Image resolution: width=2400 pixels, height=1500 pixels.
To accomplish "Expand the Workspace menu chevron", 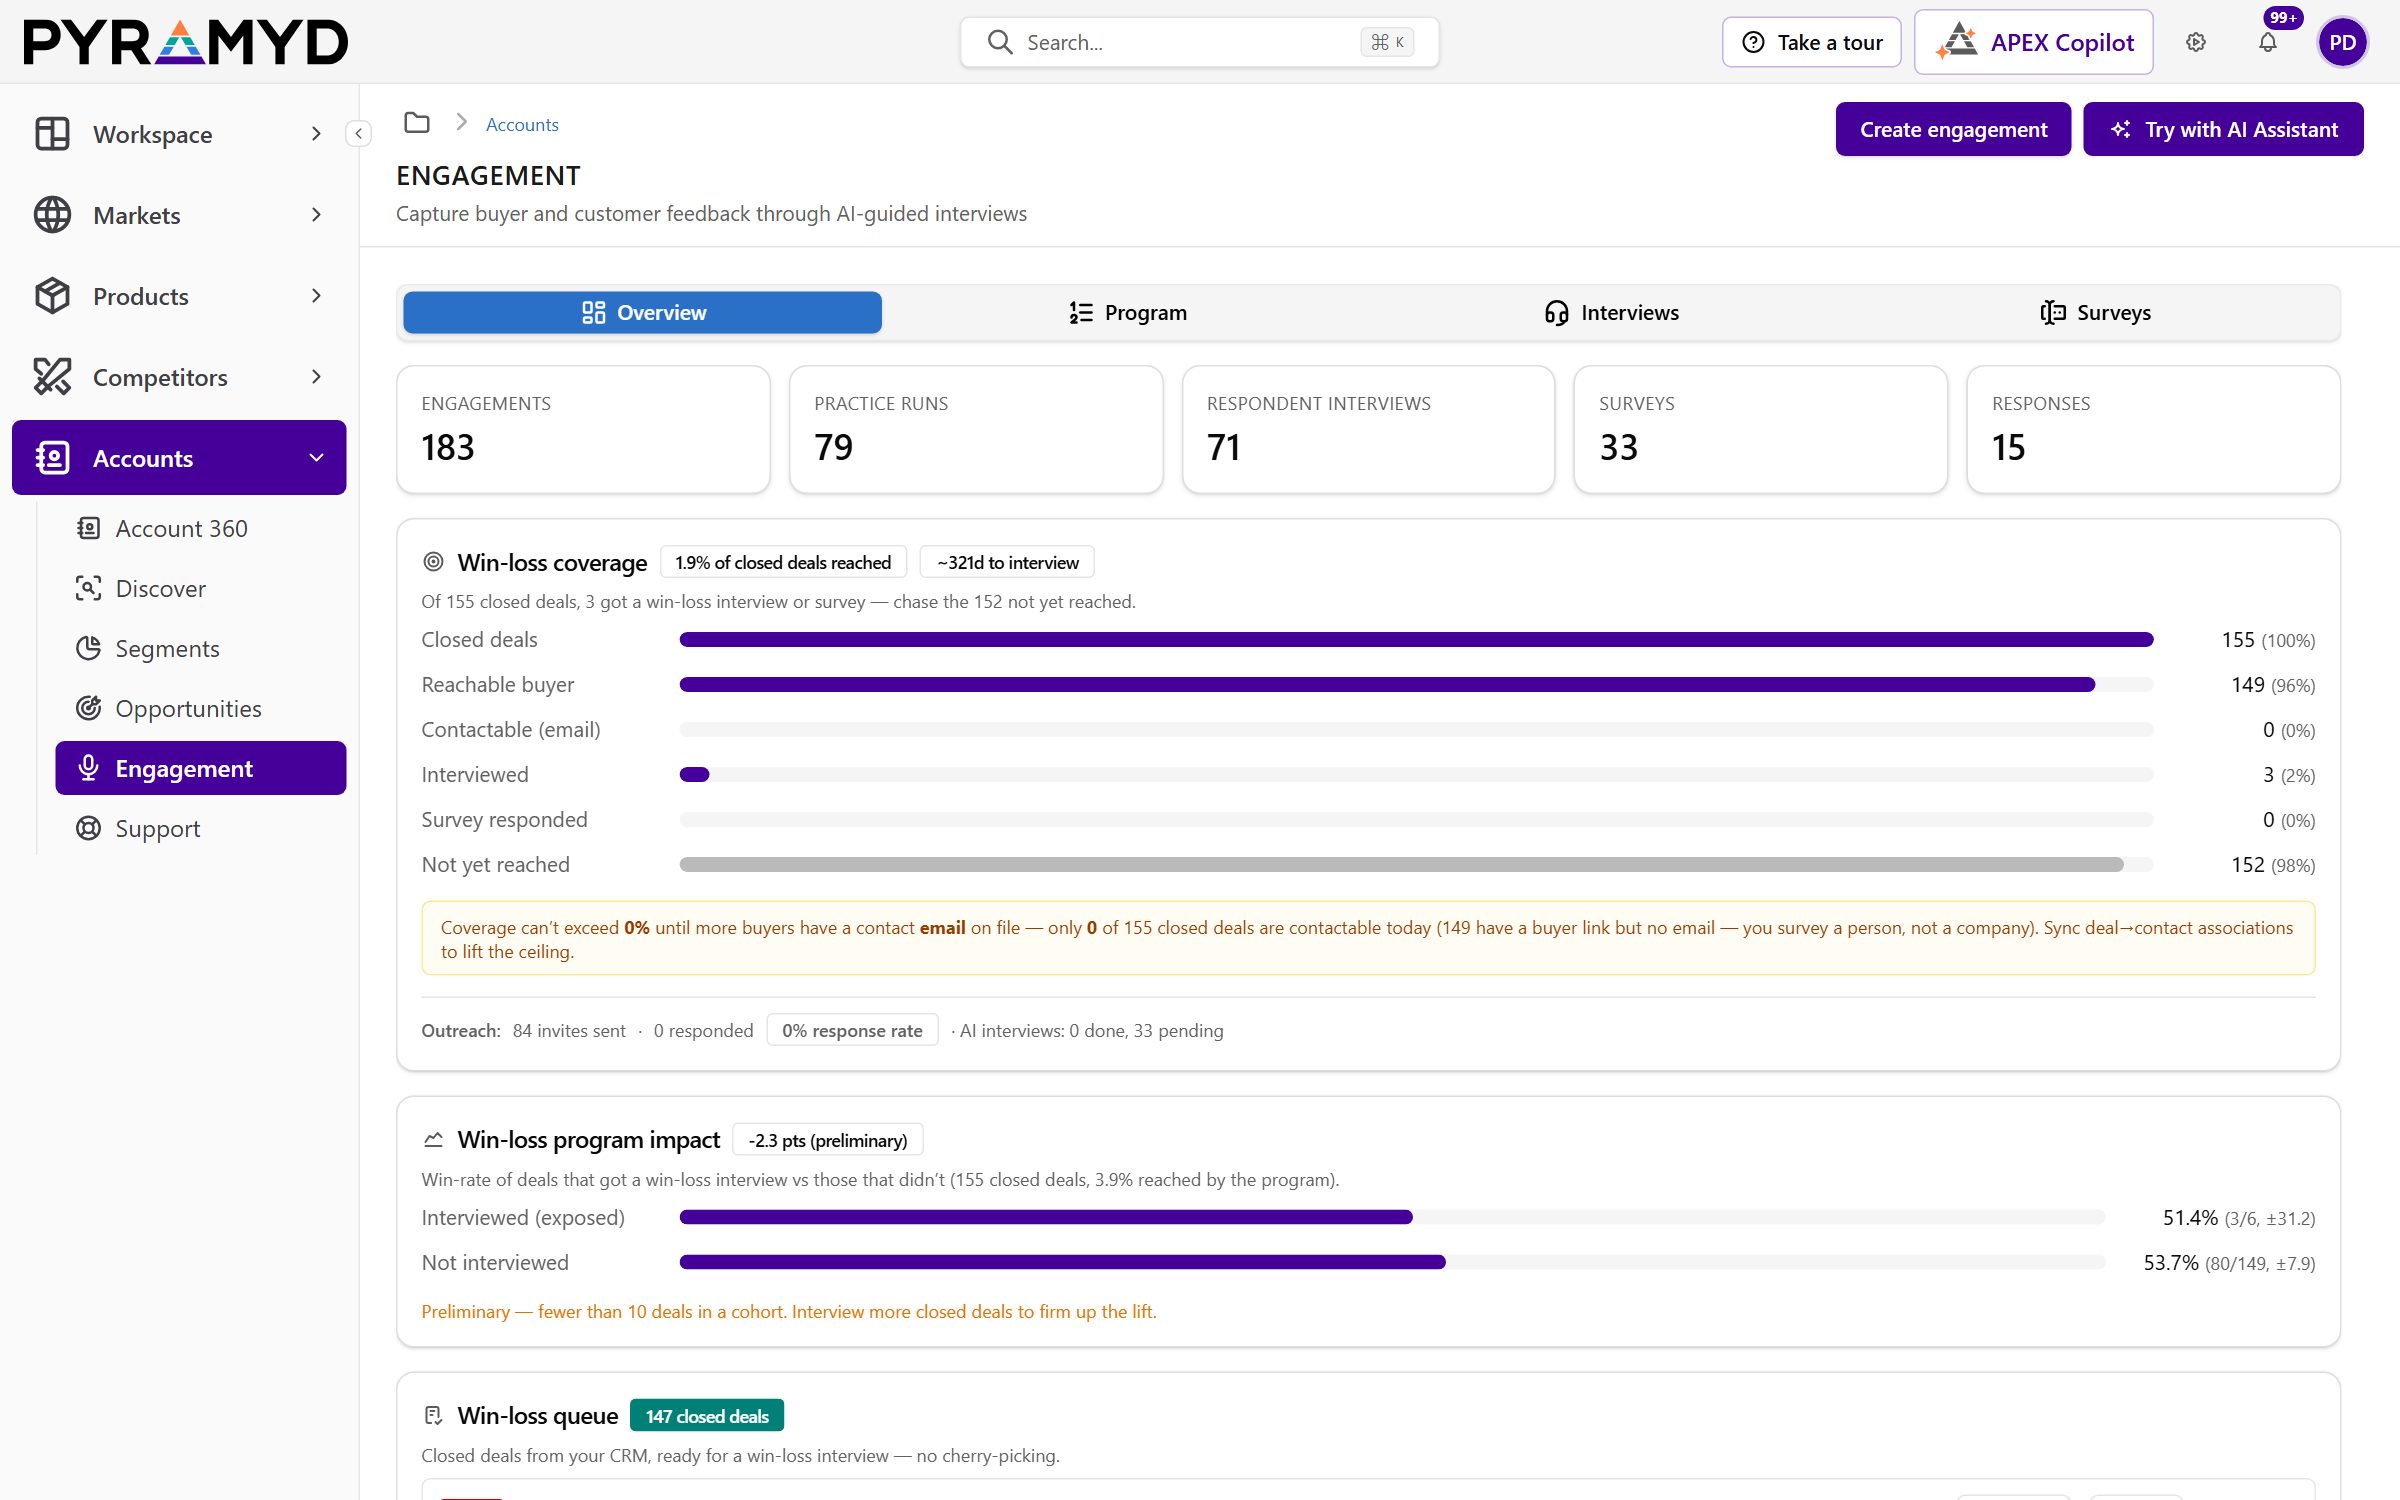I will pyautogui.click(x=316, y=134).
